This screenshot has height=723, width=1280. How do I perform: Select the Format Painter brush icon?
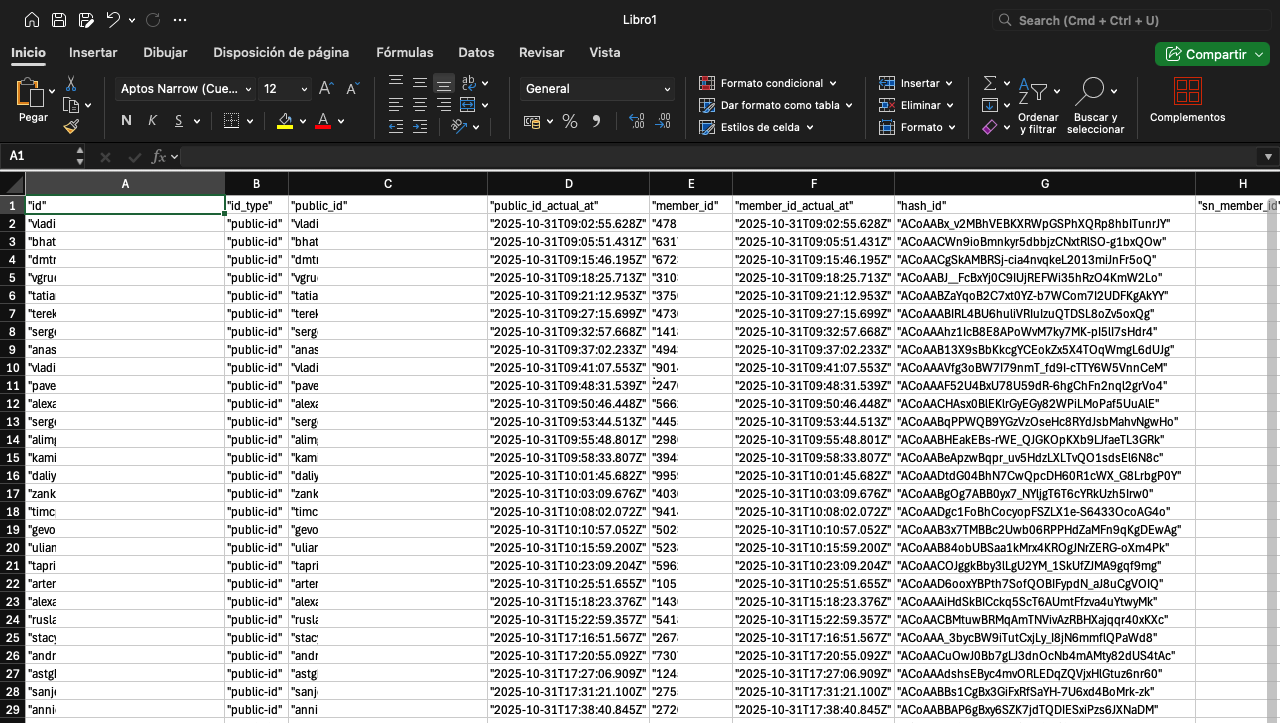pos(71,127)
